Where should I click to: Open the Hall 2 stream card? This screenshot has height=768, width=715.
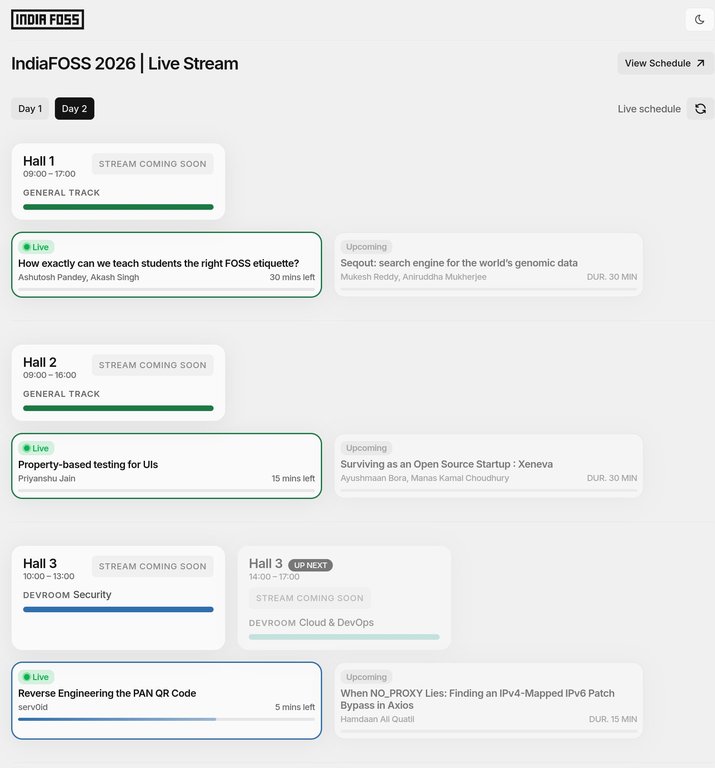coord(118,383)
